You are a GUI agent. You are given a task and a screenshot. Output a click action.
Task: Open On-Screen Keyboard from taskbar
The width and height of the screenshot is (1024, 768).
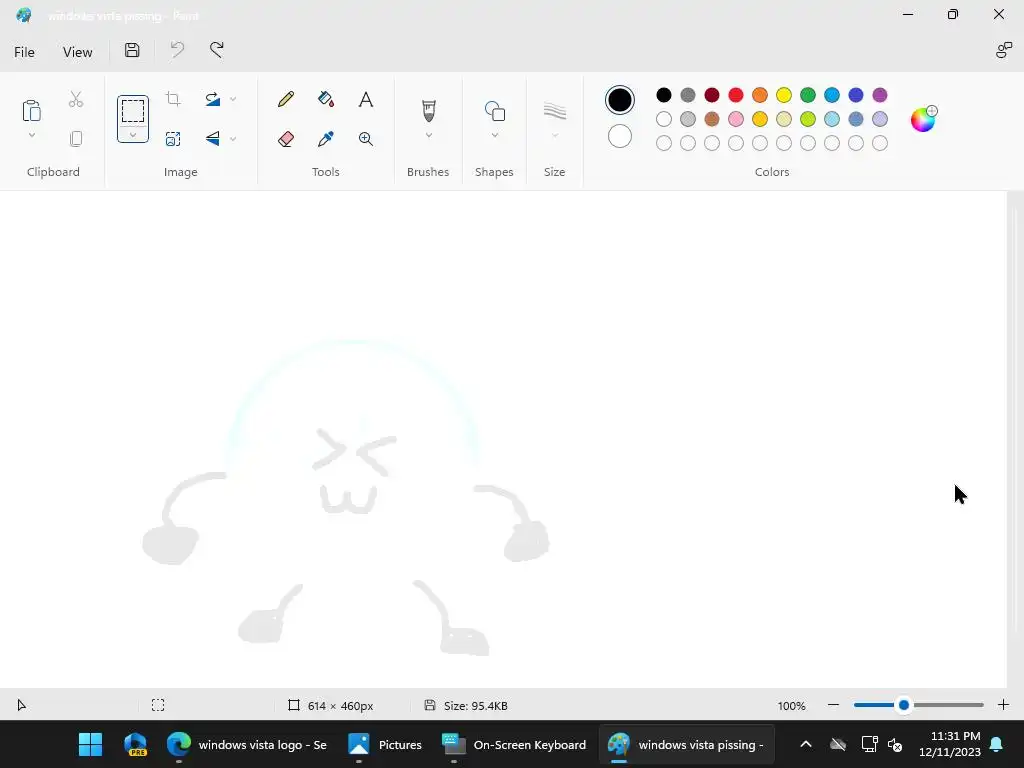click(x=514, y=744)
